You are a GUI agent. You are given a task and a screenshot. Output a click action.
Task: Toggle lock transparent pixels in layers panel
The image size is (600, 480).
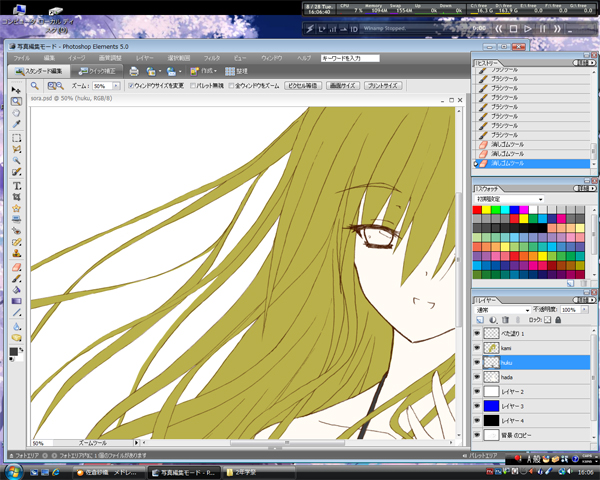tap(548, 320)
